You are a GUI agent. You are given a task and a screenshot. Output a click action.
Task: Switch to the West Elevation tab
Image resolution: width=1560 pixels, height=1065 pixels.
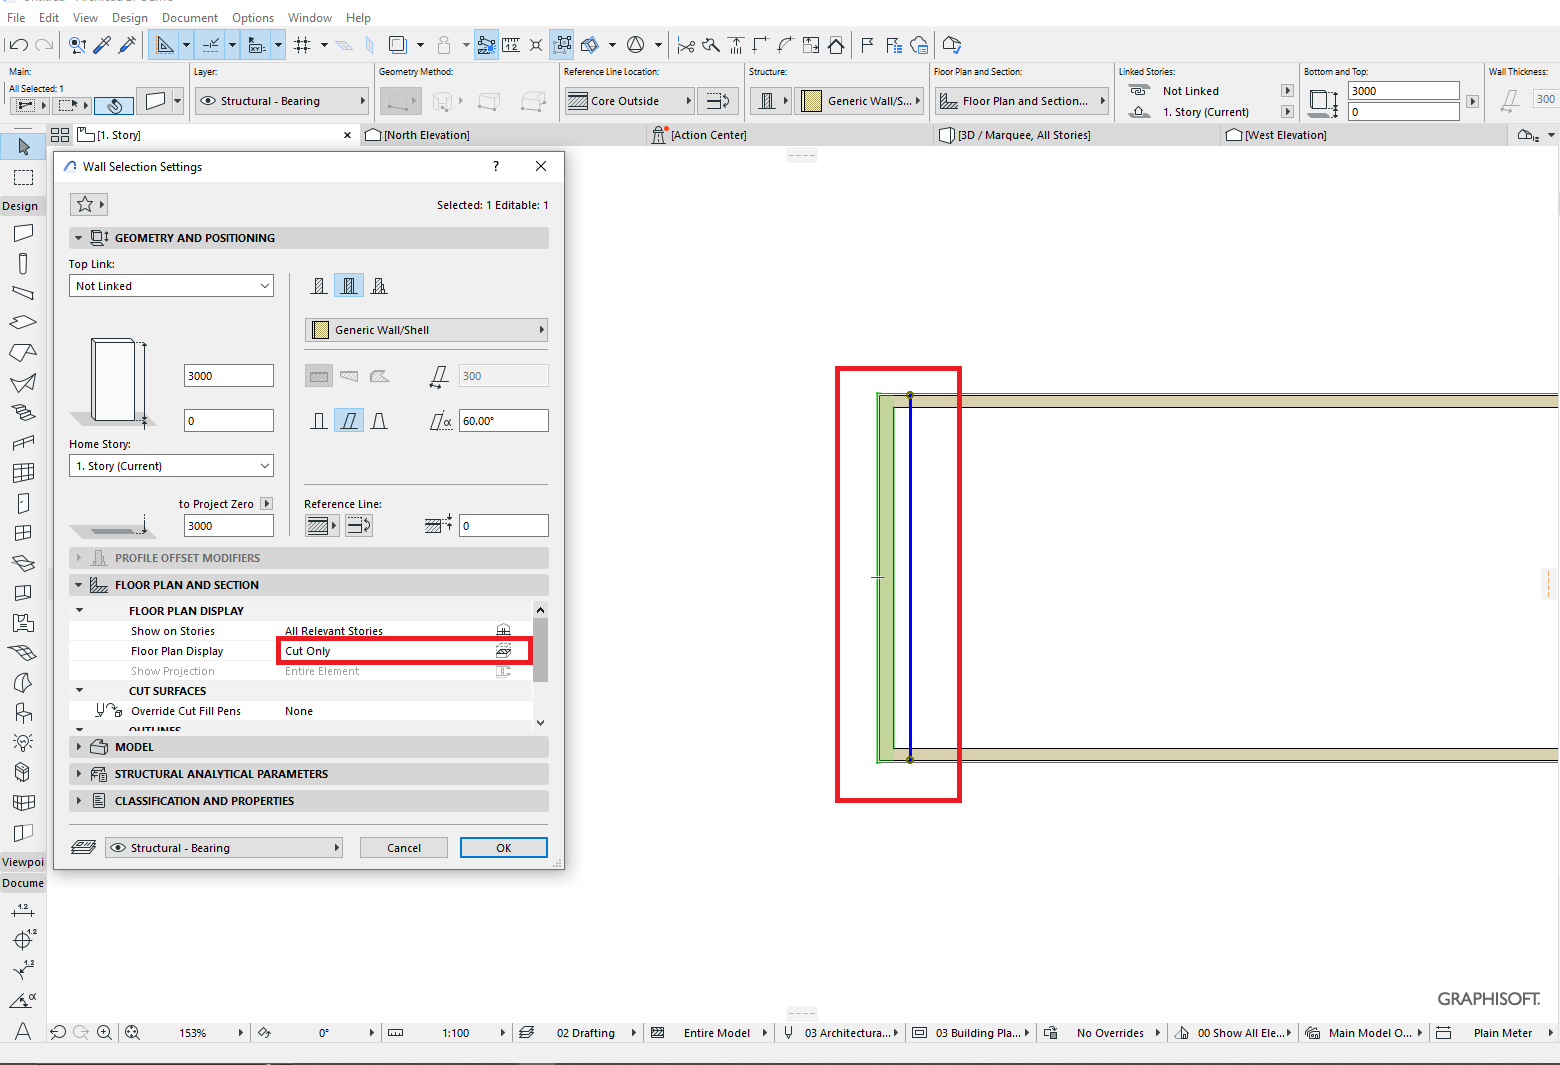point(1283,134)
